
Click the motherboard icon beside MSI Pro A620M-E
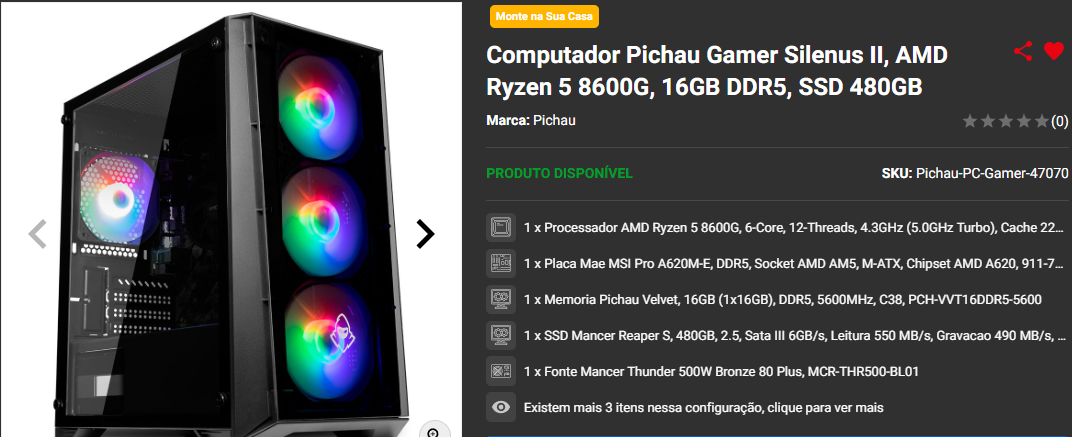pyautogui.click(x=500, y=263)
